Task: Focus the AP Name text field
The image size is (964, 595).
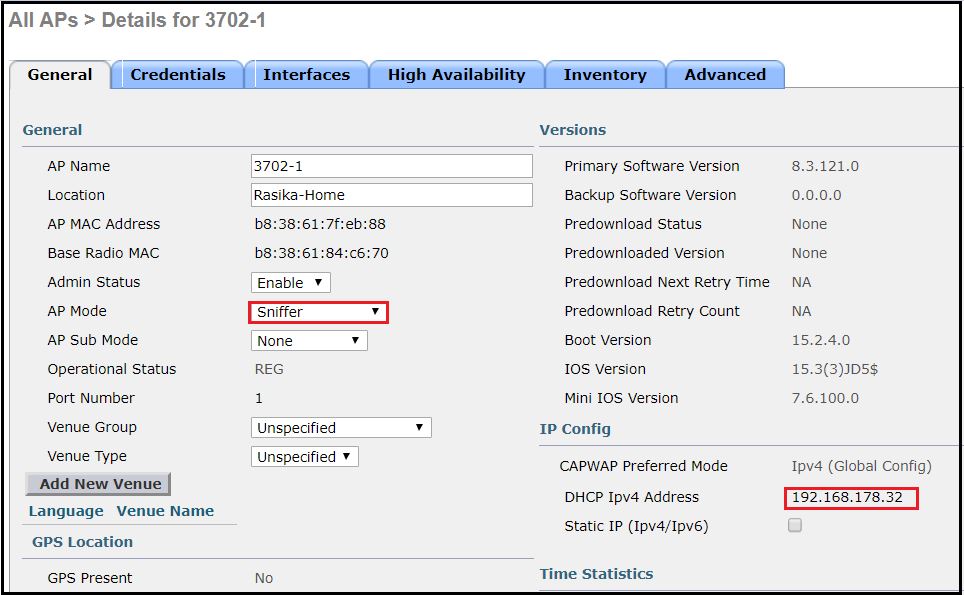Action: pyautogui.click(x=391, y=166)
